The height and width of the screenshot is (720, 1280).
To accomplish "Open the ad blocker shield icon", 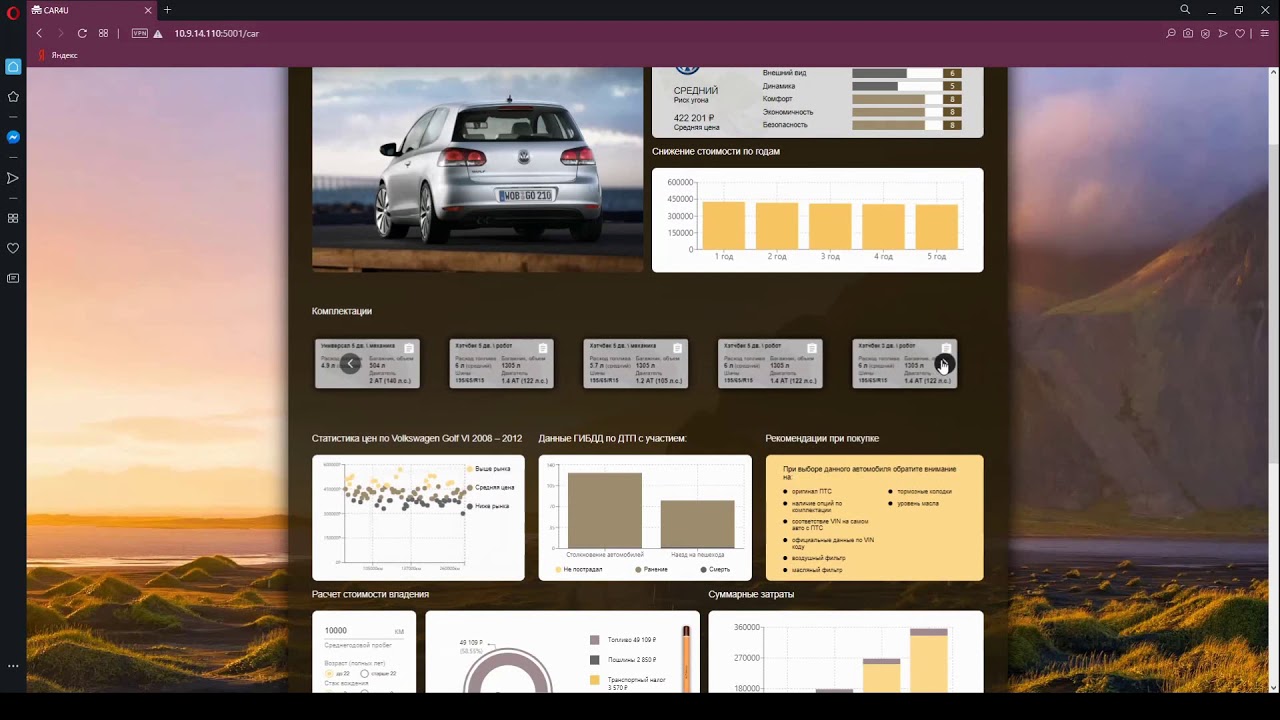I will [1205, 33].
